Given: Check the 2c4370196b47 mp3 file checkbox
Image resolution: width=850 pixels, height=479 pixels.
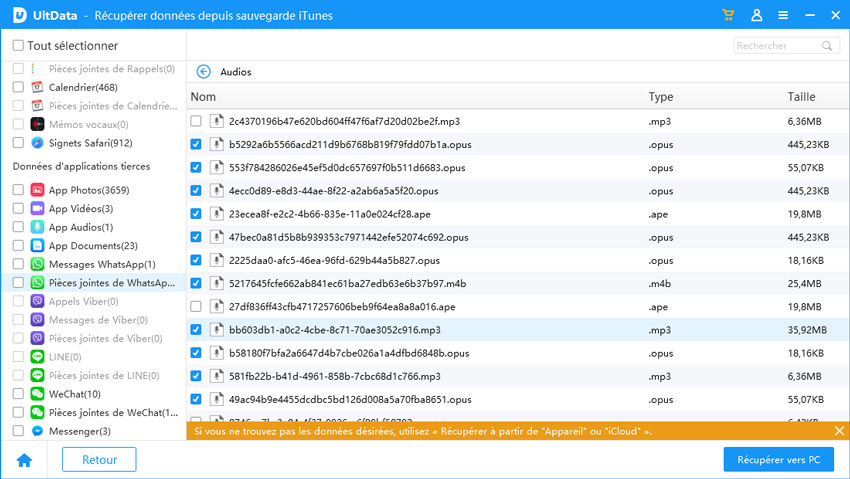Looking at the screenshot, I should pyautogui.click(x=196, y=121).
